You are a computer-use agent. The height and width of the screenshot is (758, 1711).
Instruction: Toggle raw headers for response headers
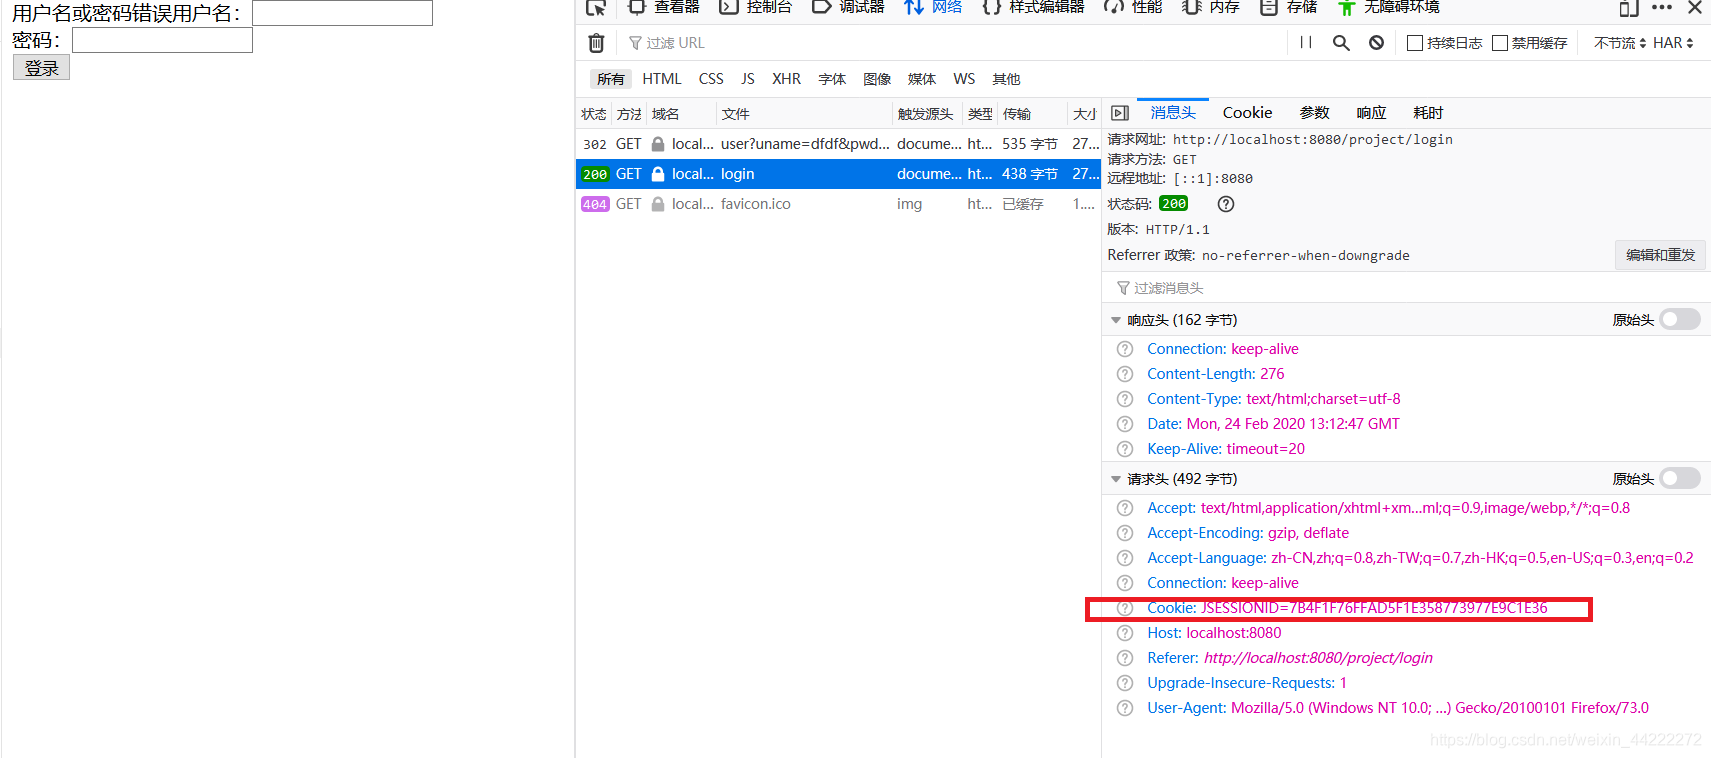coord(1680,319)
